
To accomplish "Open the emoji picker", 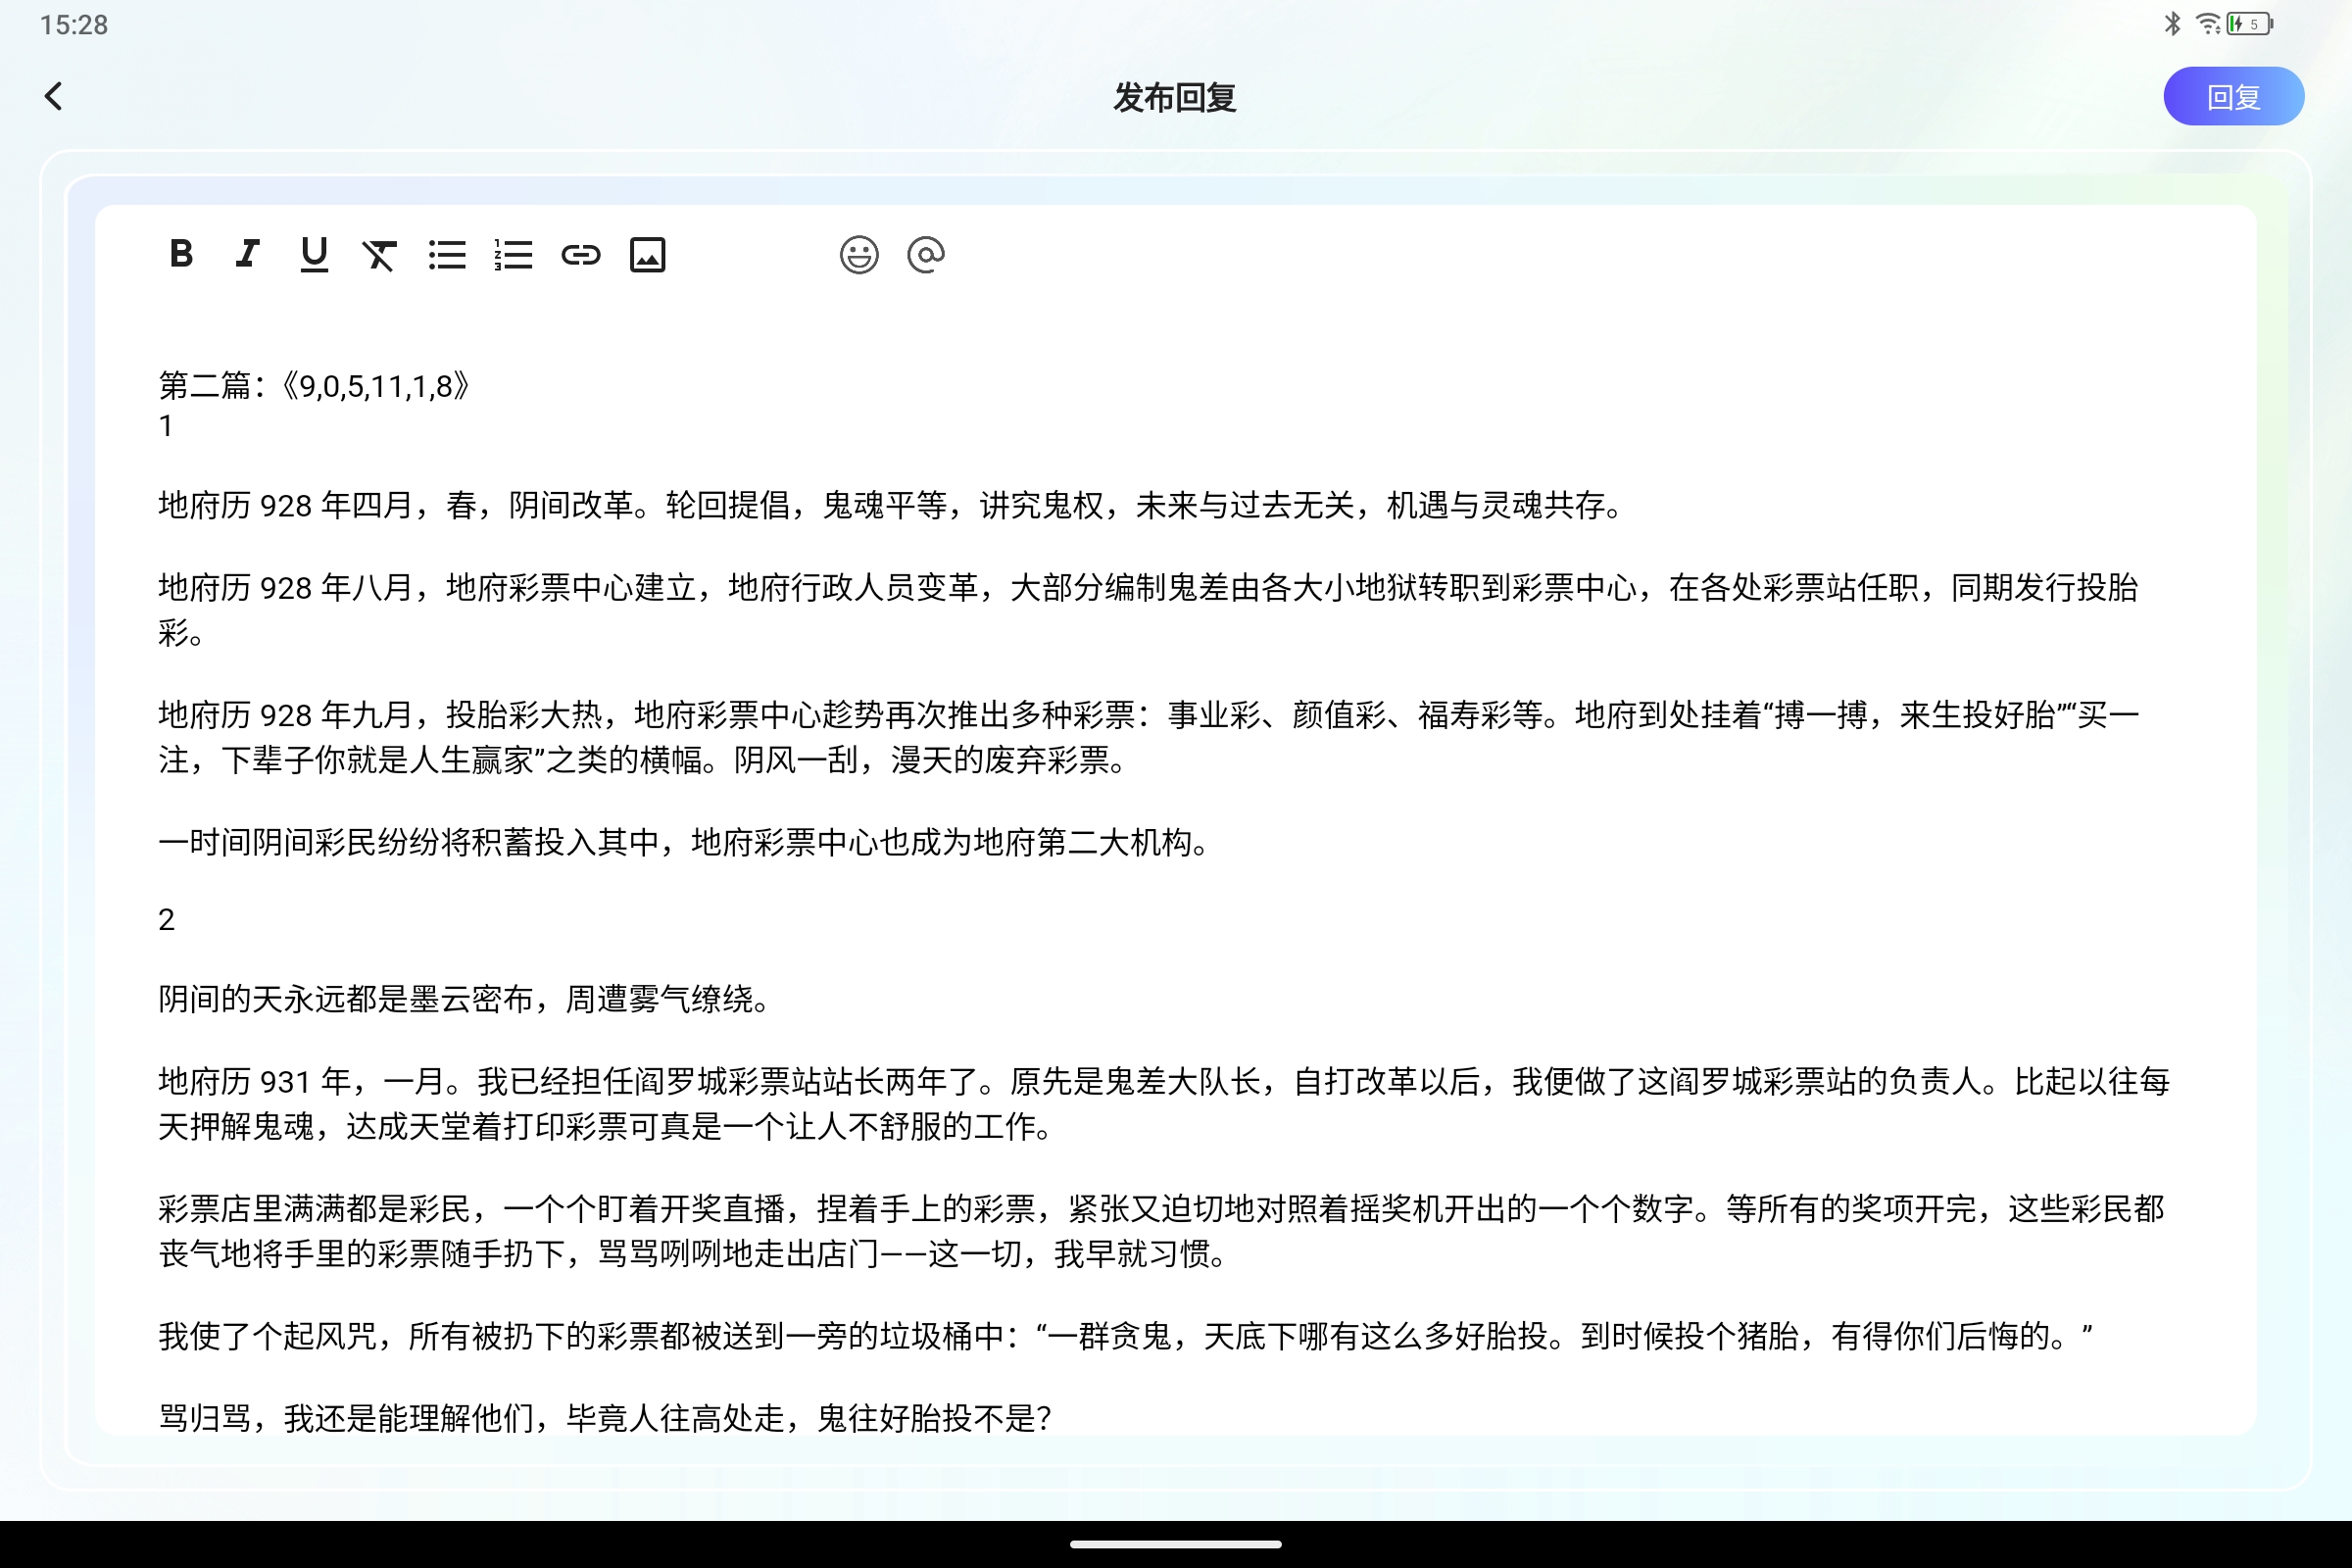I will pos(859,254).
